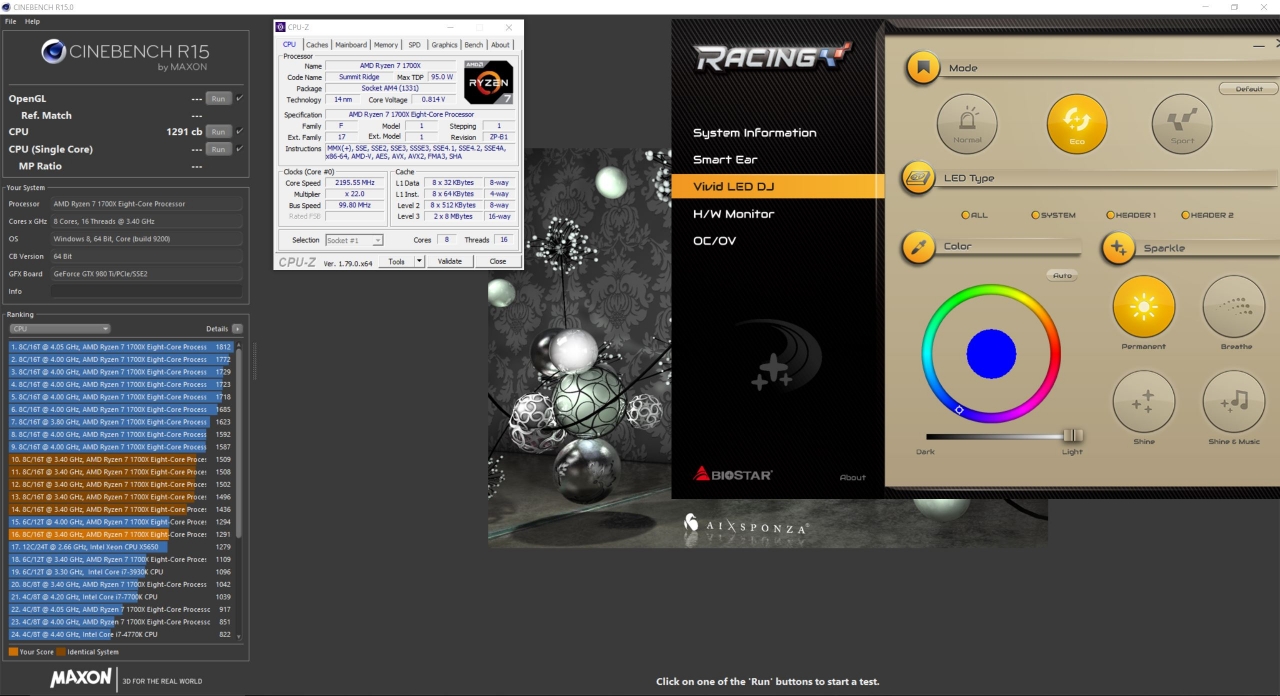Click the Cinebench R15 sphere logo
This screenshot has width=1280, height=696.
(x=54, y=52)
